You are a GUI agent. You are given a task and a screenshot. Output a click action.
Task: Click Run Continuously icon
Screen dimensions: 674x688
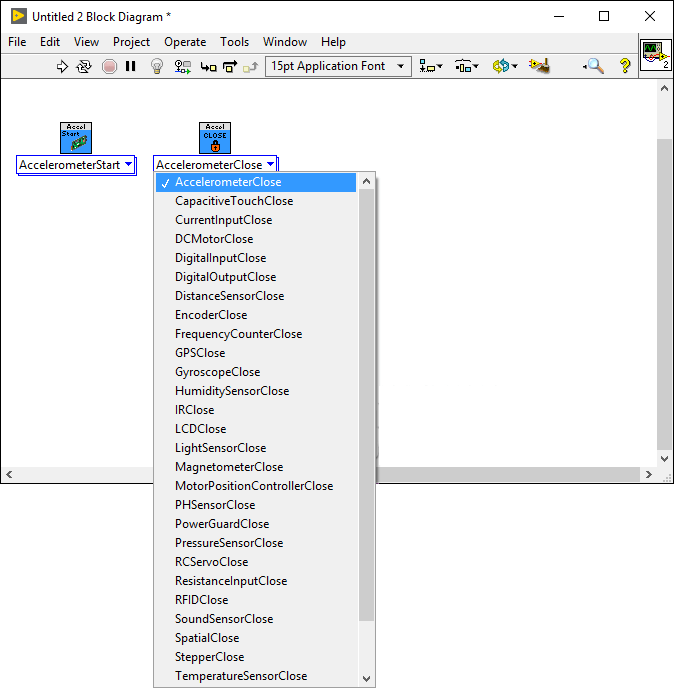[x=84, y=67]
